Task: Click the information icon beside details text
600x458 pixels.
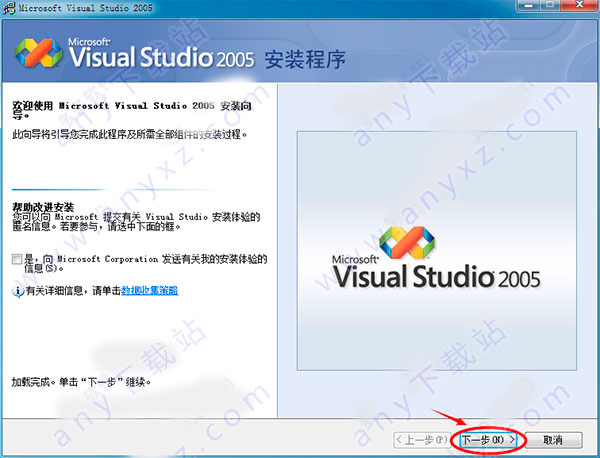Action: 18,291
